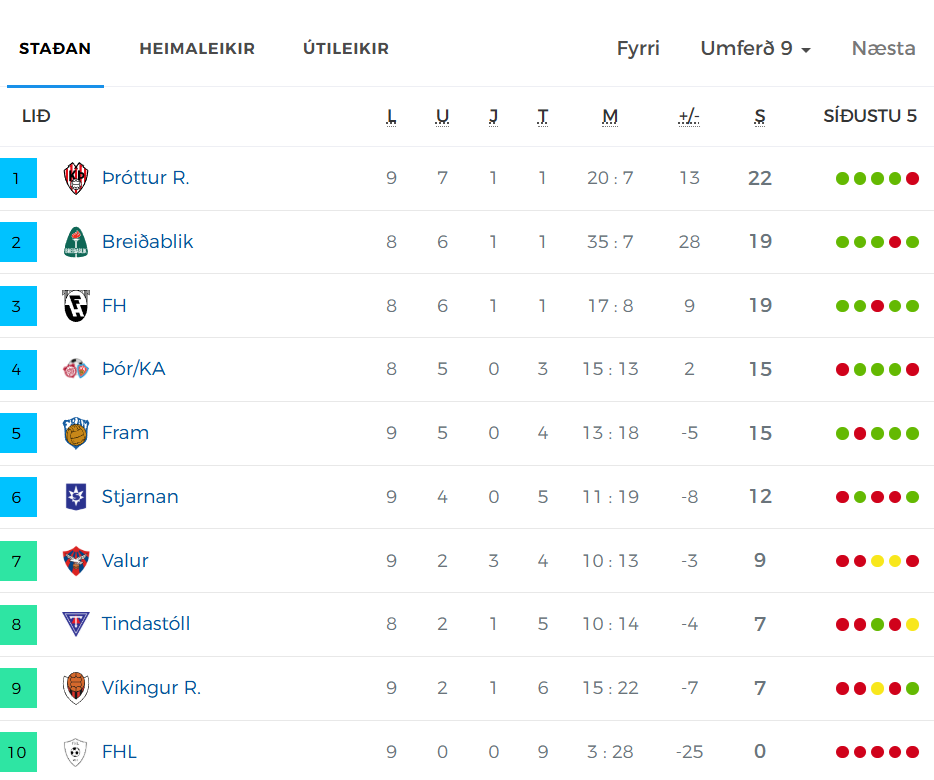
Task: Go to next round with Næsta
Action: 883,48
